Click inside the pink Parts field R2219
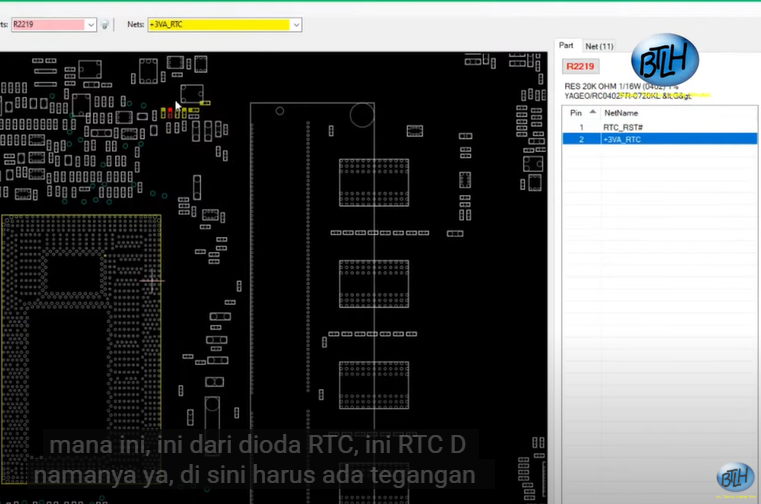The image size is (761, 504). [x=46, y=25]
